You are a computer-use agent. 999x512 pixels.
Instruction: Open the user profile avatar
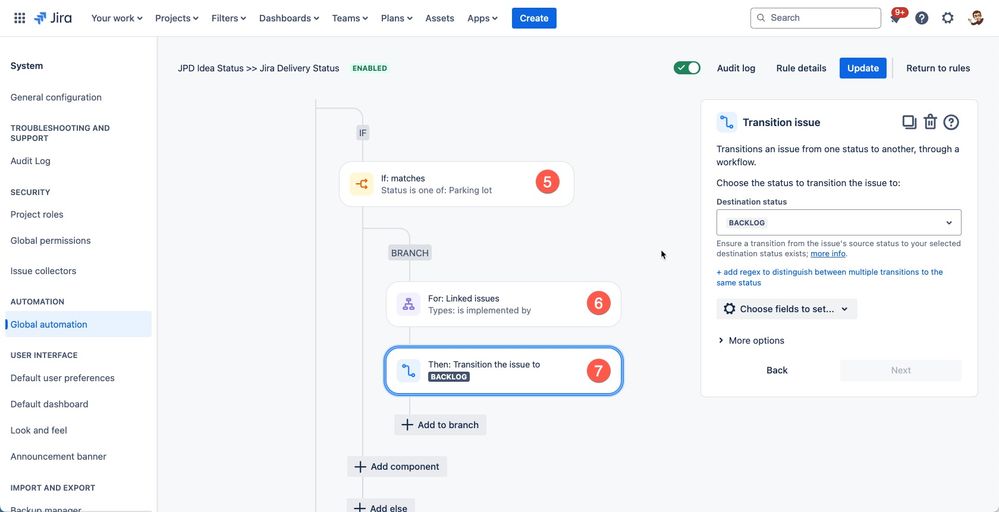(x=975, y=18)
